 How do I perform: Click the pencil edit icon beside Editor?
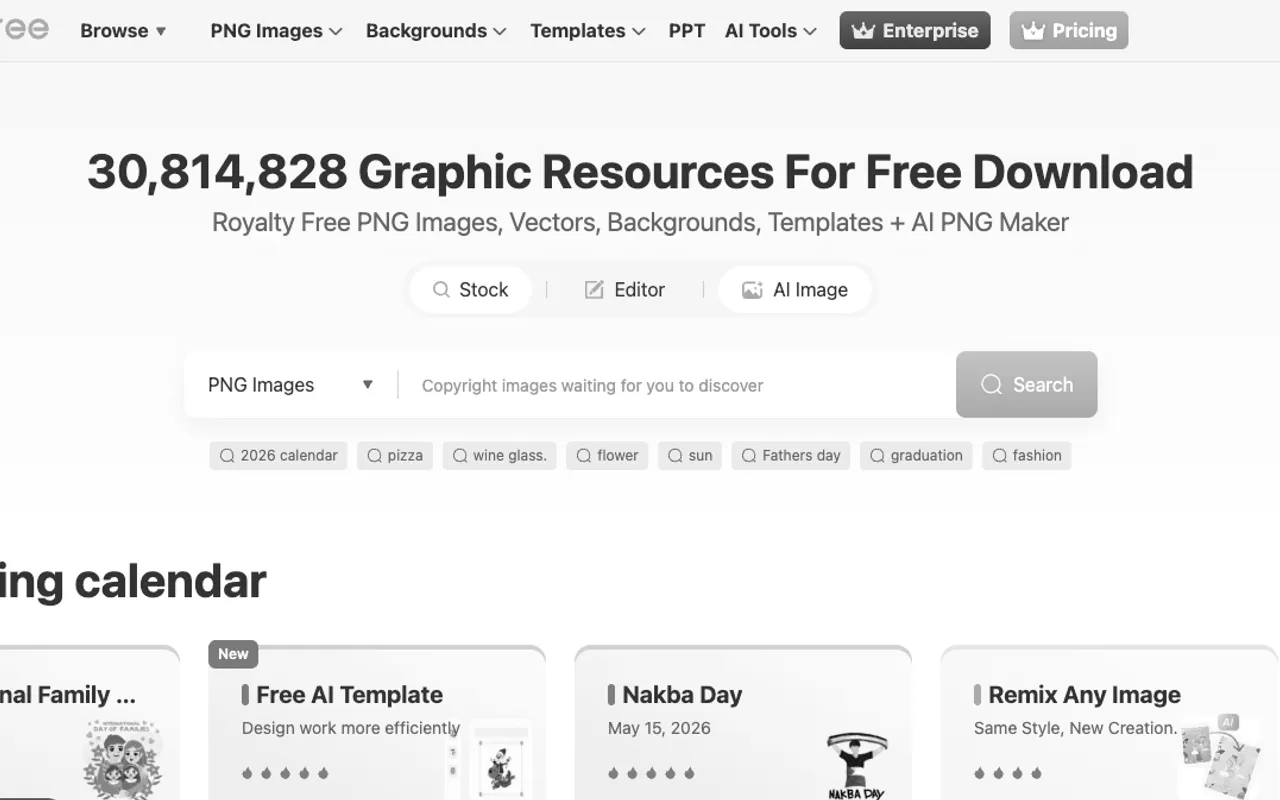[x=594, y=290]
